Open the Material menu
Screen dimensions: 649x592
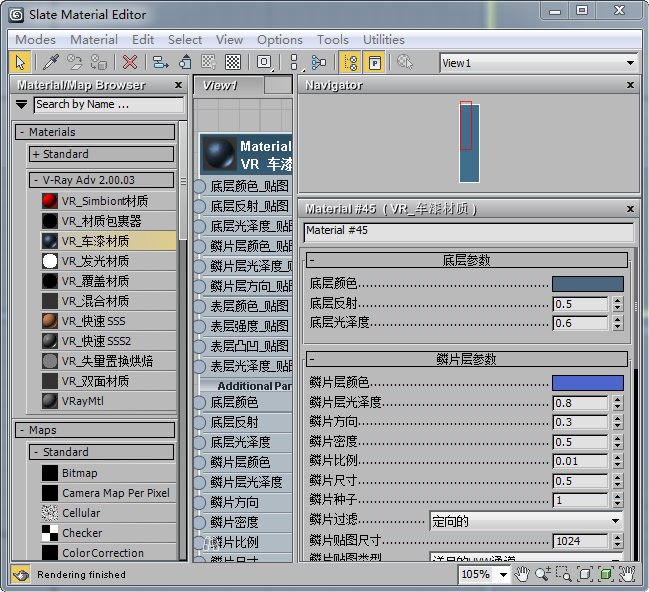[94, 40]
